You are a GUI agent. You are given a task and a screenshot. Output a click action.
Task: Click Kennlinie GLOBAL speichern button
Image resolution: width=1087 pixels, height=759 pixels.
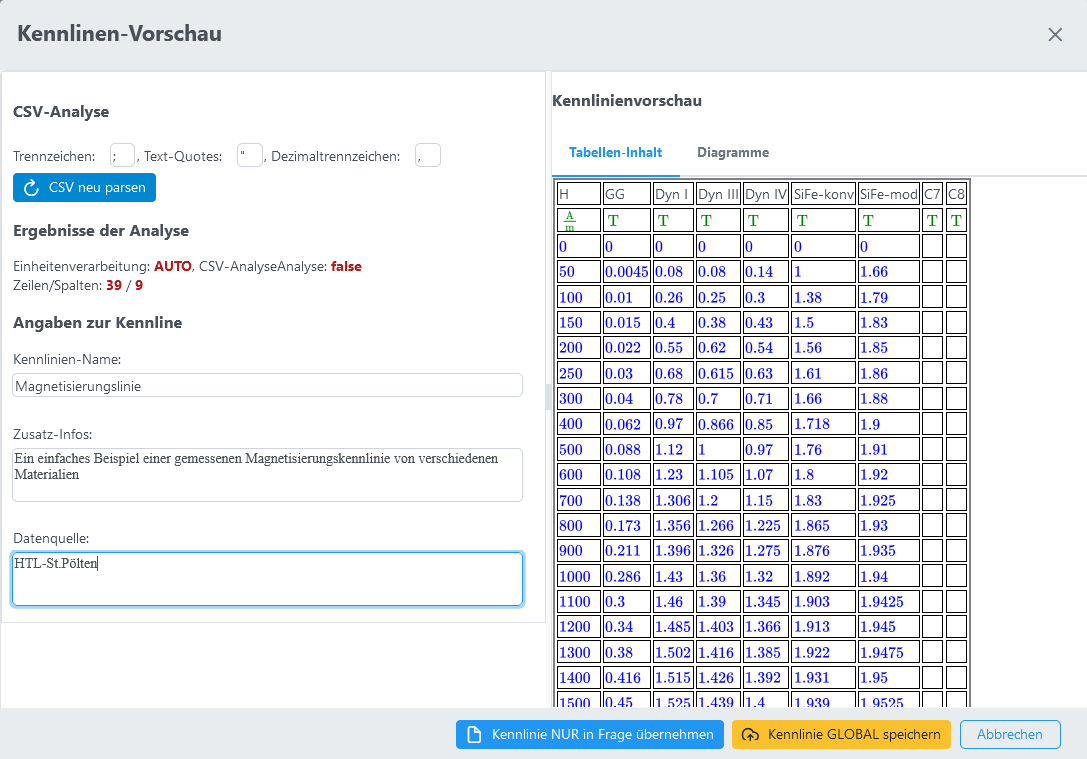841,734
